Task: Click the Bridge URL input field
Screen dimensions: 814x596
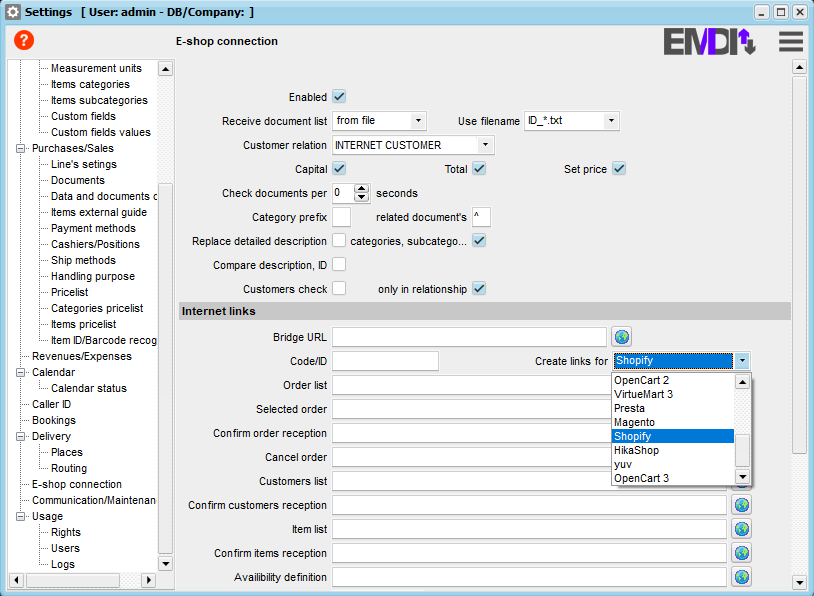Action: (x=469, y=337)
